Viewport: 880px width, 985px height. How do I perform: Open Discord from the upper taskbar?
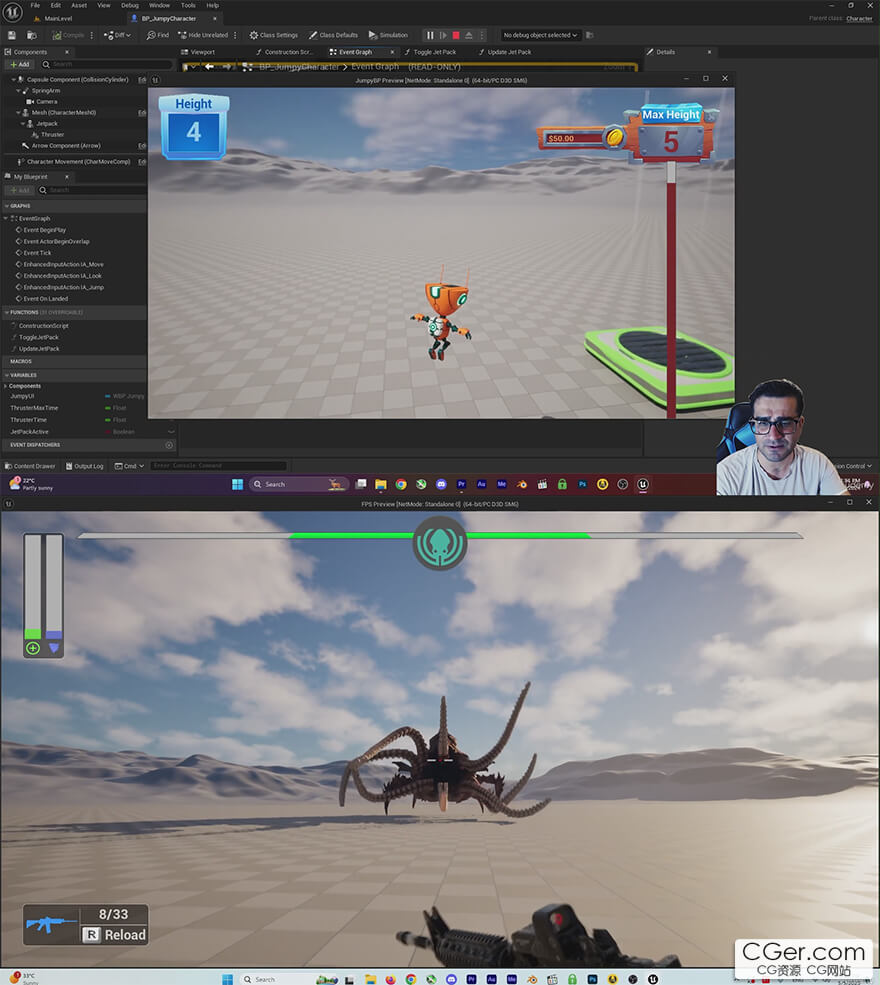(441, 484)
